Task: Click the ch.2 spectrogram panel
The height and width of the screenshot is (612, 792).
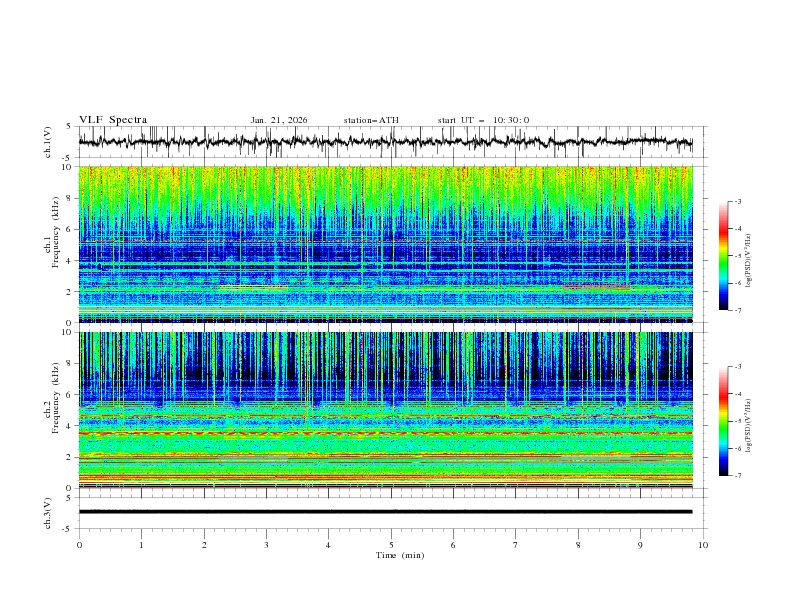Action: click(x=385, y=410)
